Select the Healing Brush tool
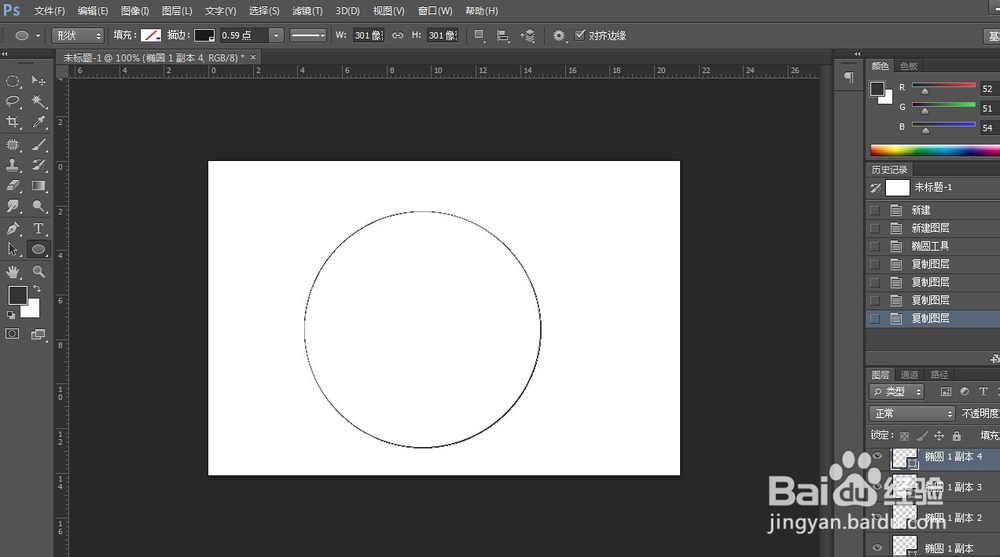1000x557 pixels. click(13, 145)
